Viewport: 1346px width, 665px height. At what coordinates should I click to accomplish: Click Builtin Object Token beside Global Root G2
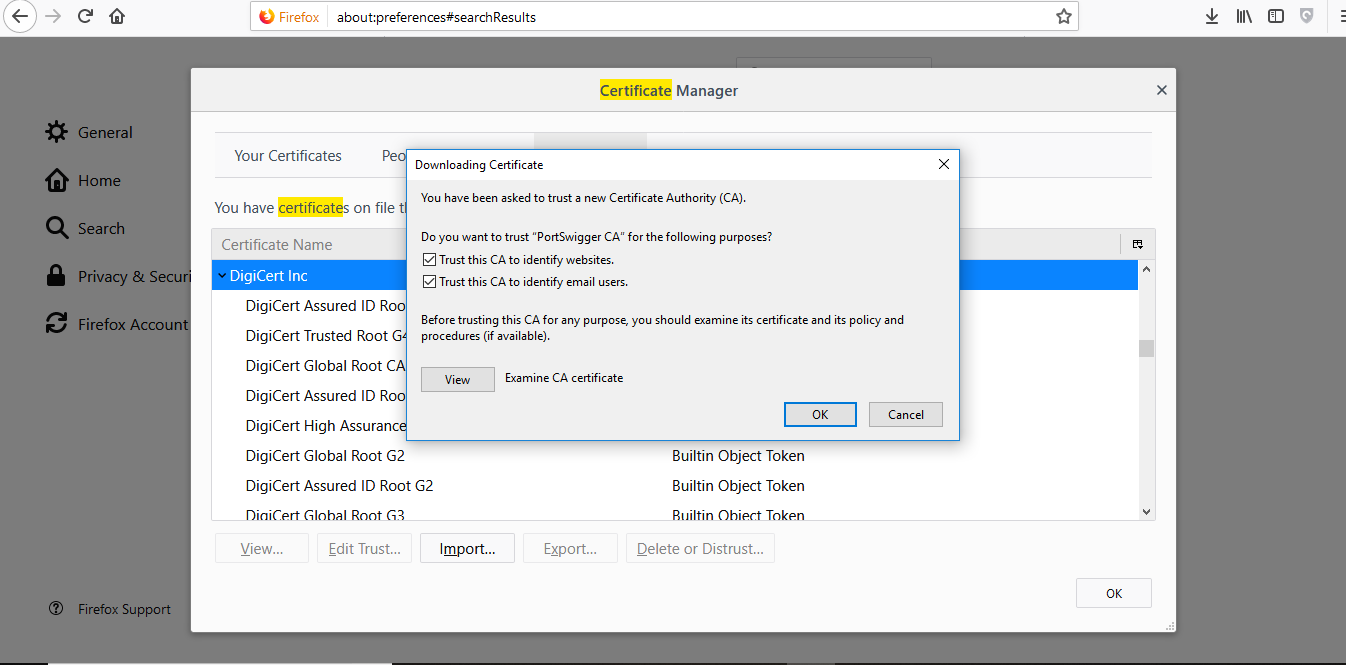click(x=738, y=456)
